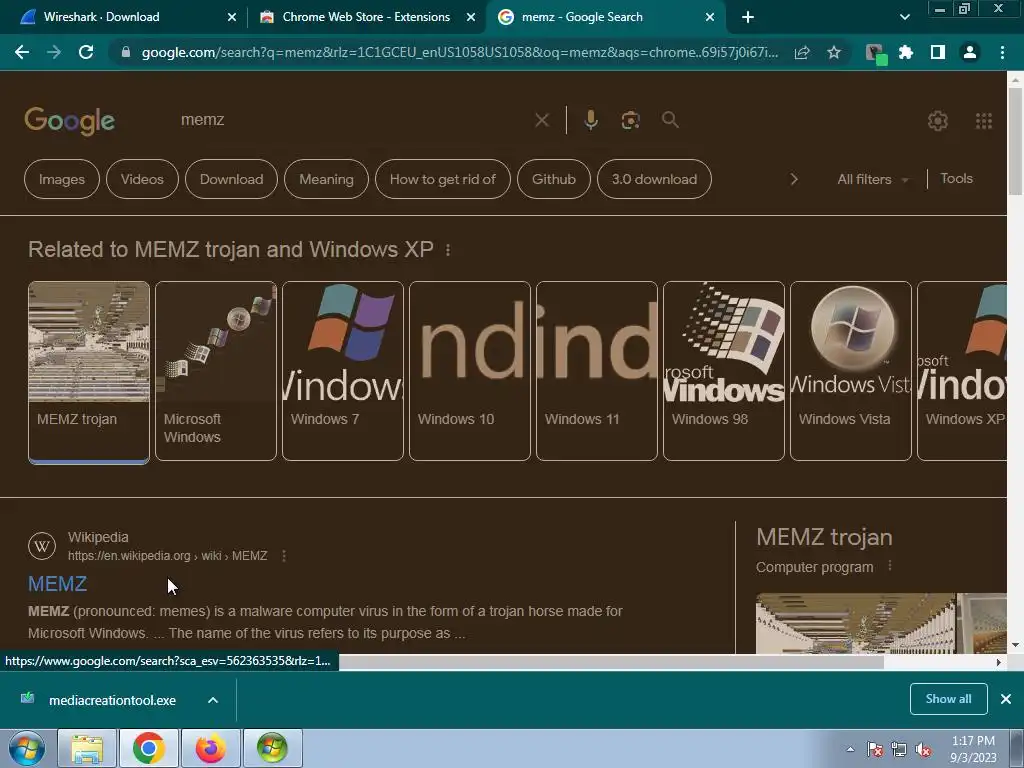Filter results by Images
Image resolution: width=1024 pixels, height=768 pixels.
pyautogui.click(x=62, y=179)
